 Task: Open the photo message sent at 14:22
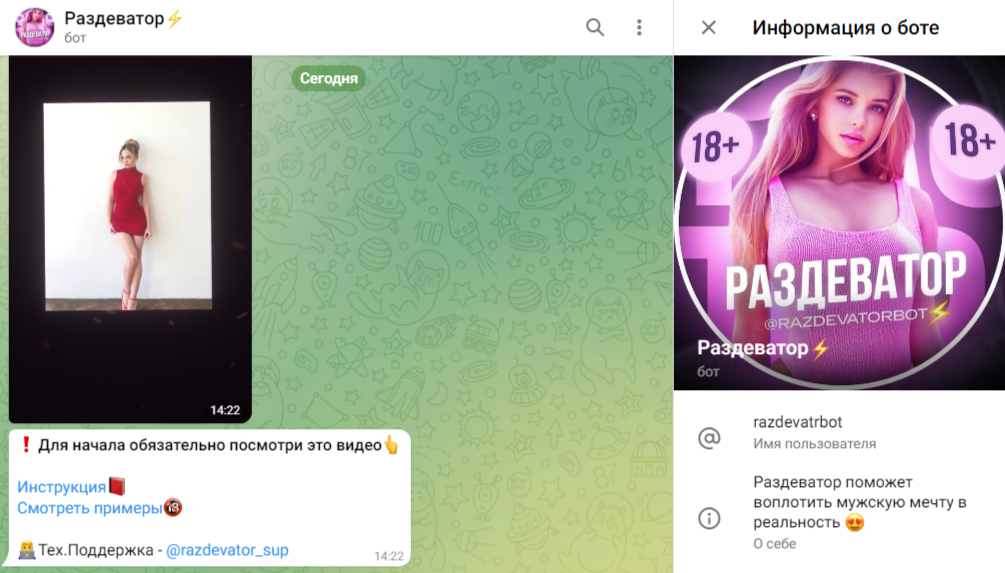130,239
